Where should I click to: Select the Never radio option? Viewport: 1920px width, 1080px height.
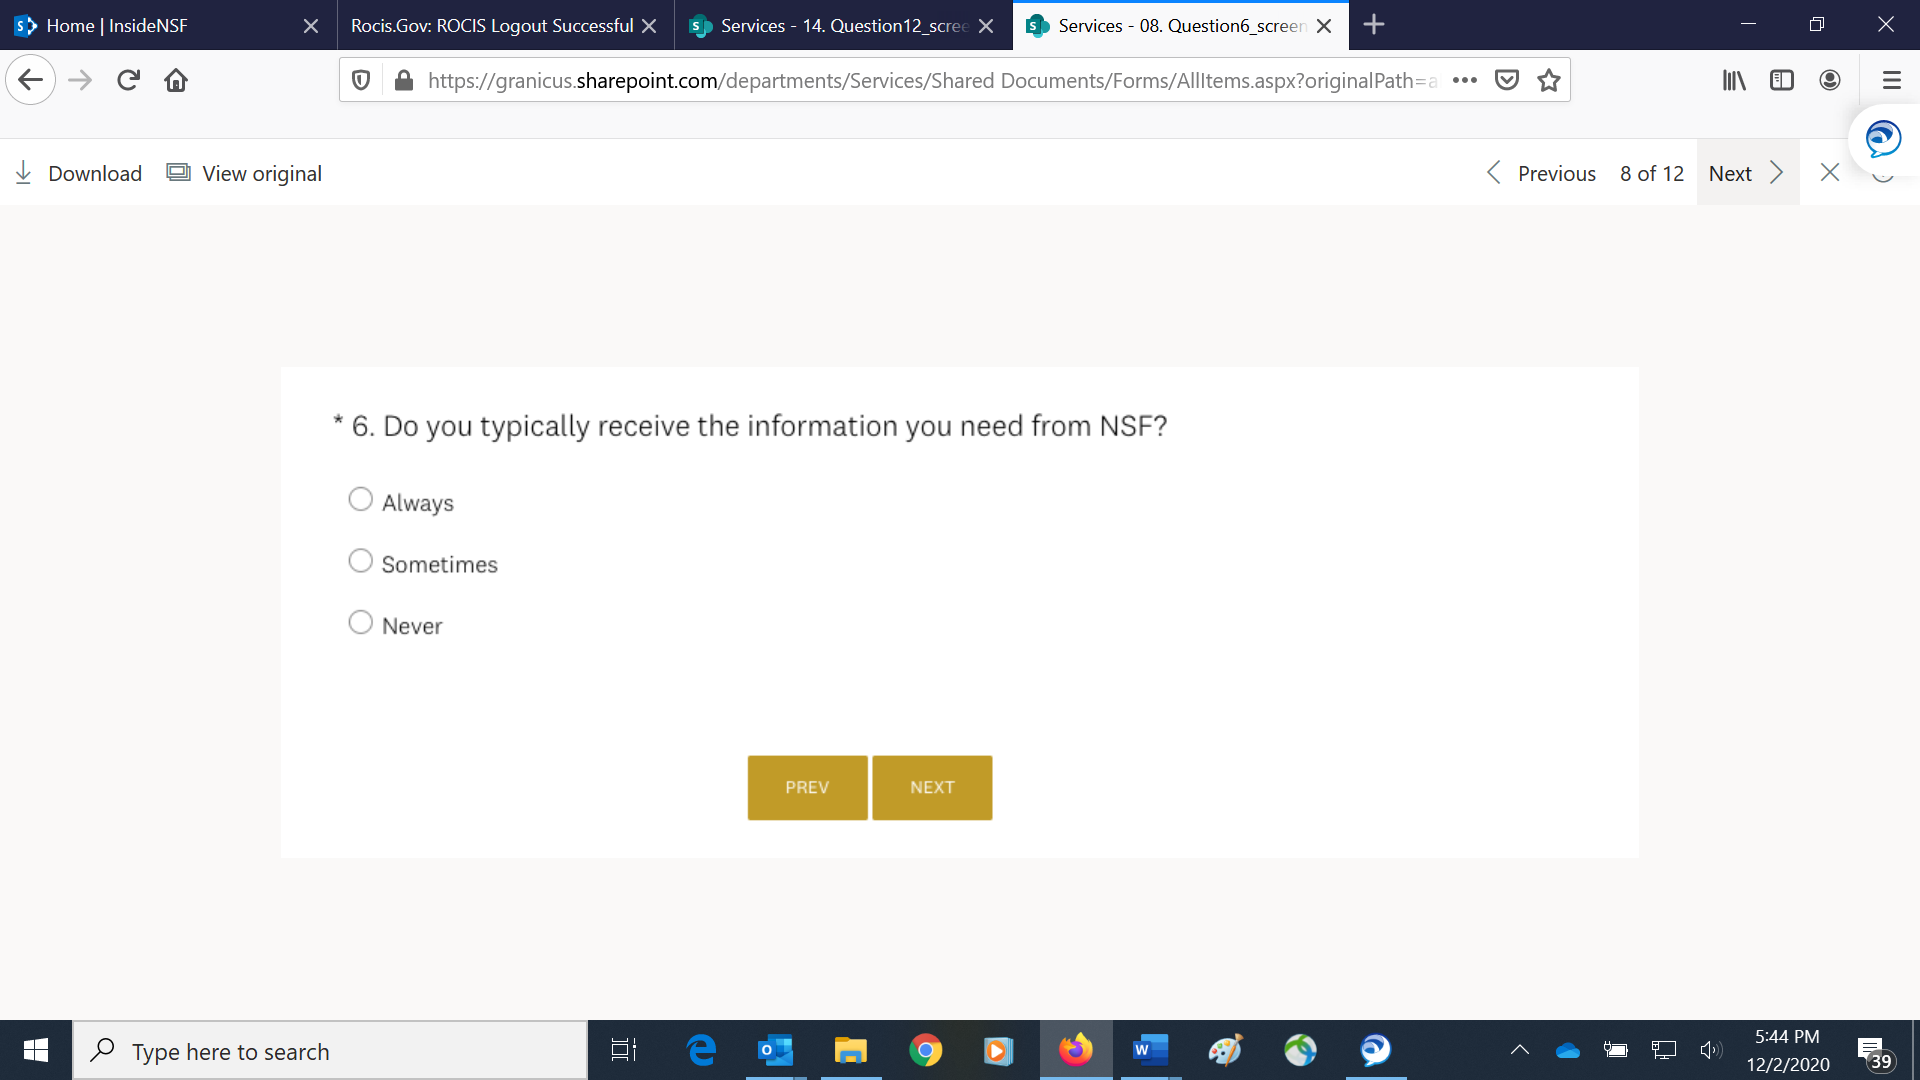click(360, 622)
